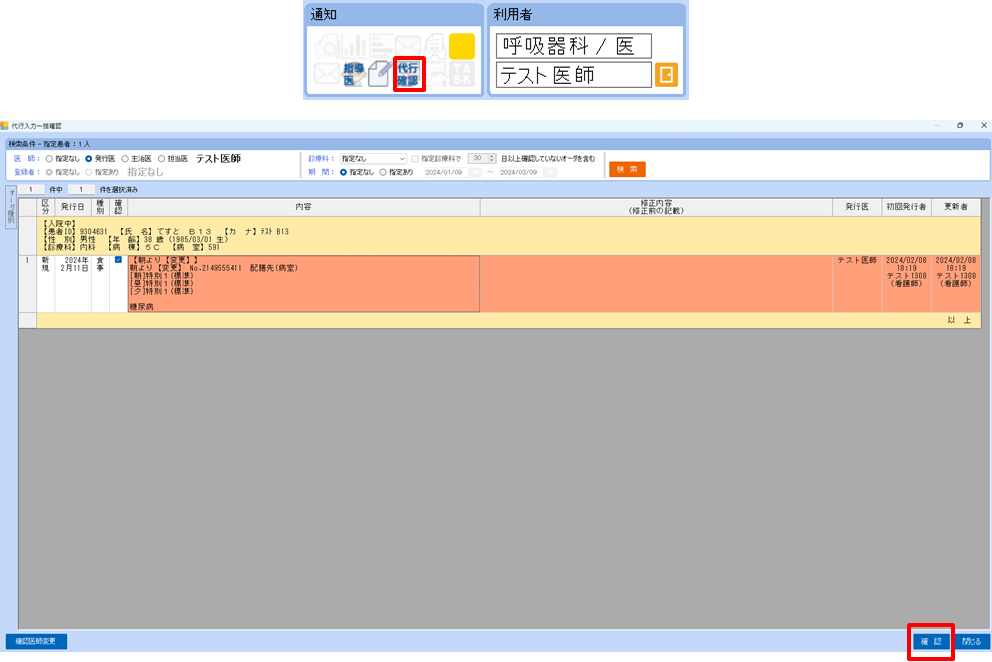
Task: Click the 区分 column header
Action: point(46,207)
